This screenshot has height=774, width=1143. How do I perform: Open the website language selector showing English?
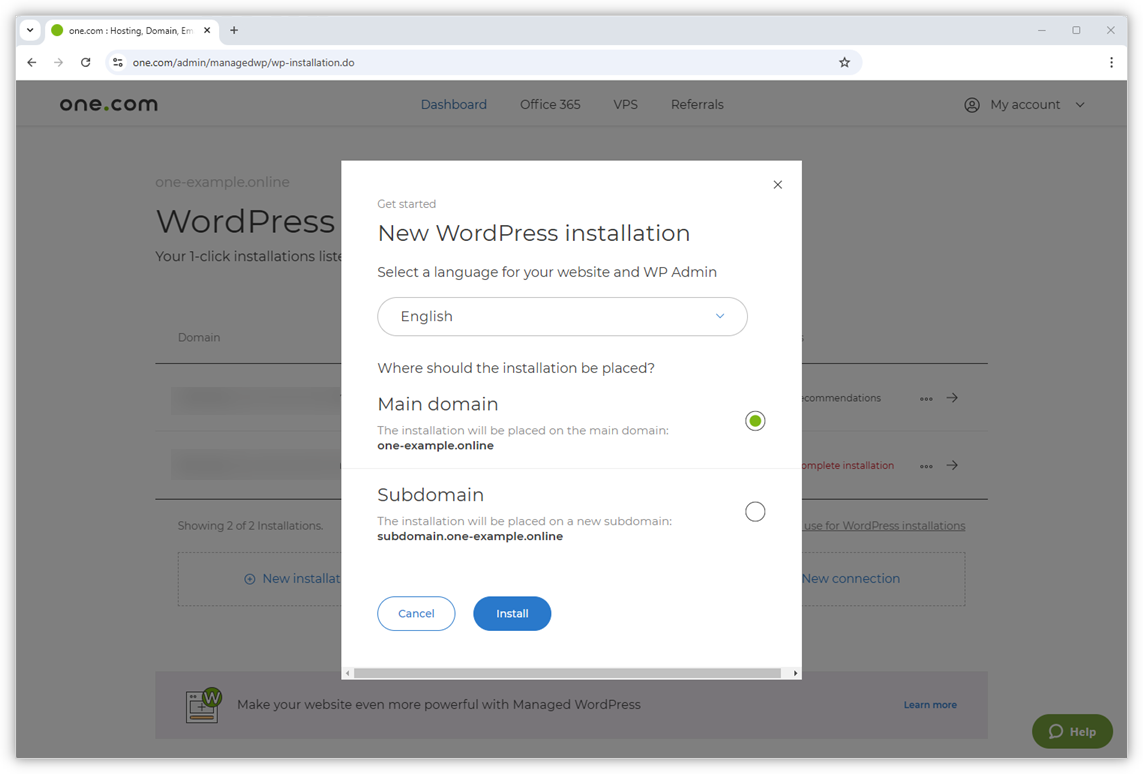(562, 316)
